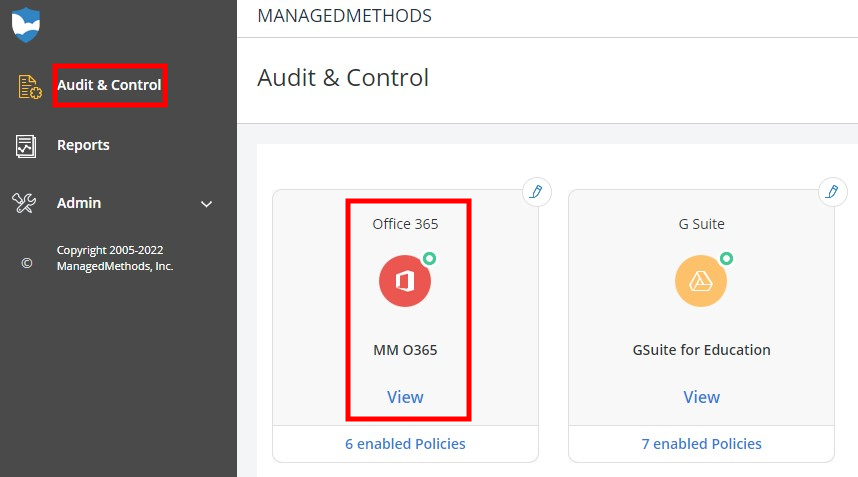The width and height of the screenshot is (858, 477).
Task: Click the green status dot on Office 365
Action: 429,258
